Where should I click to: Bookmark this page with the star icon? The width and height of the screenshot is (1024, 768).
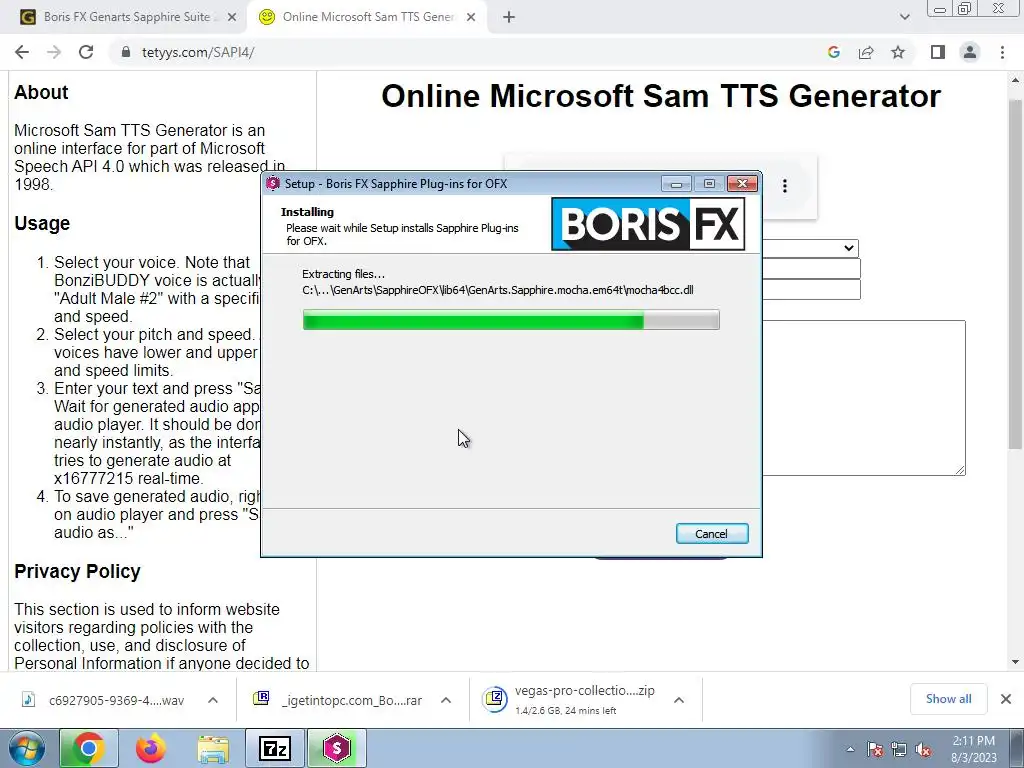pyautogui.click(x=898, y=52)
